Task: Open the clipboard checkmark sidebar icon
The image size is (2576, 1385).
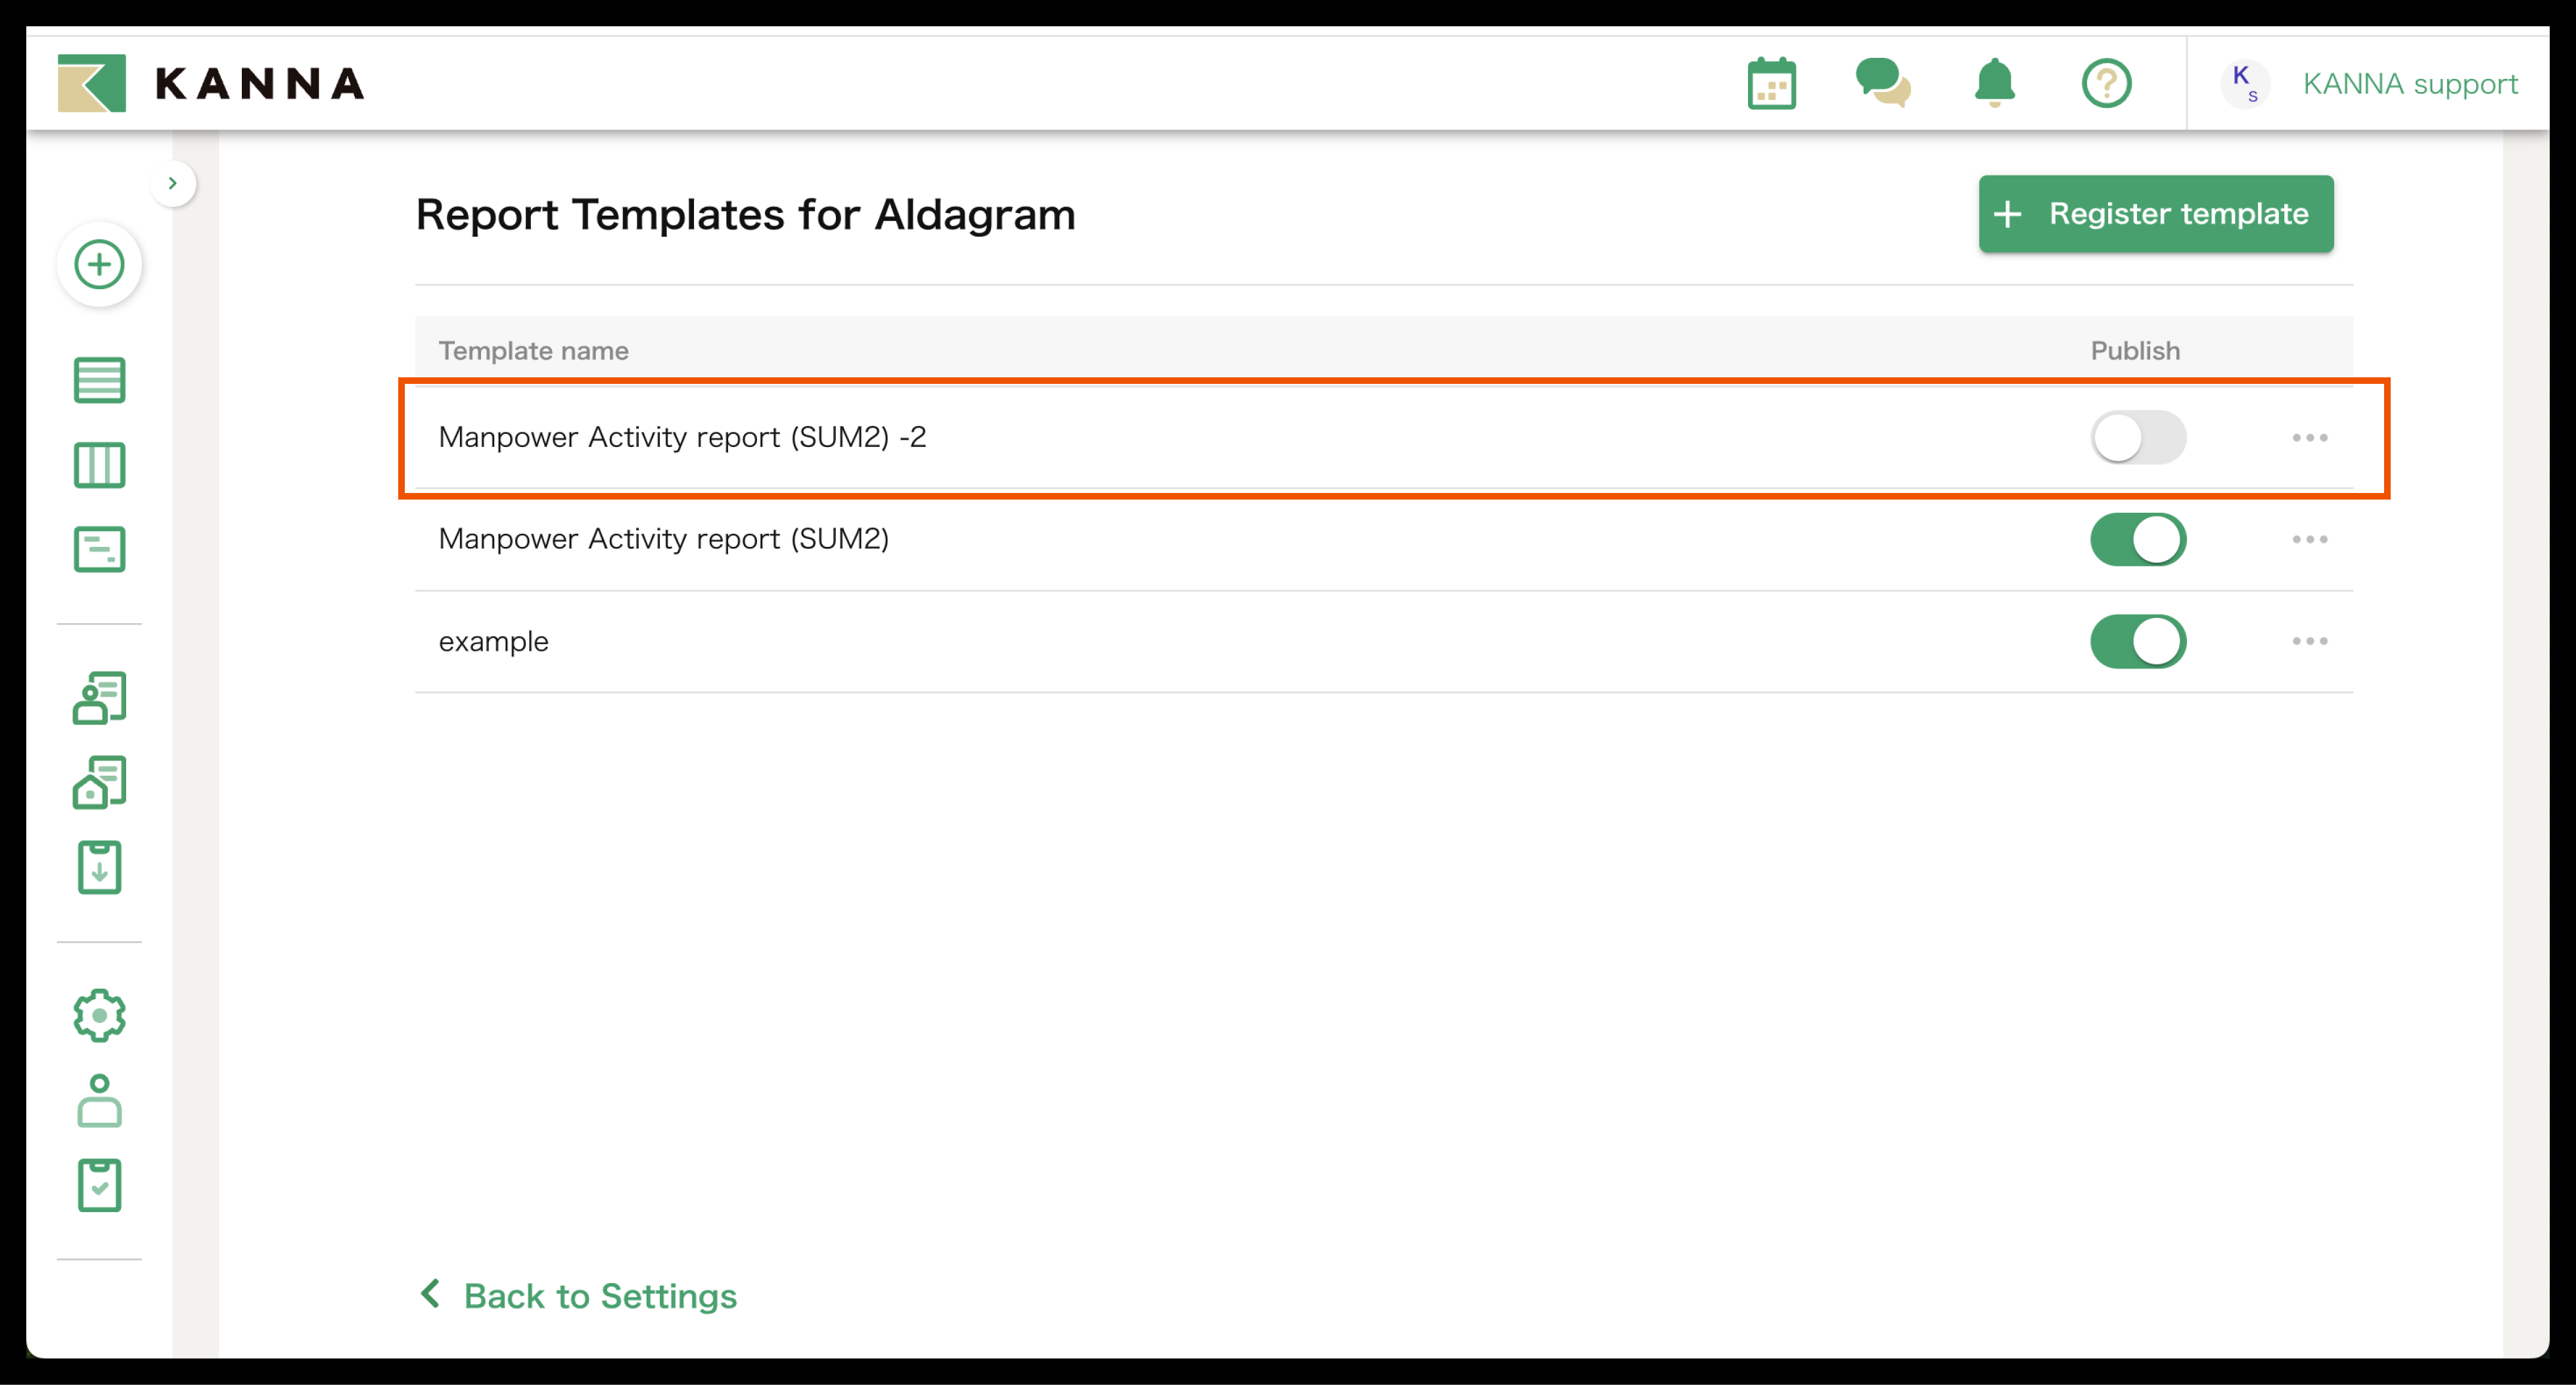Action: [99, 1185]
